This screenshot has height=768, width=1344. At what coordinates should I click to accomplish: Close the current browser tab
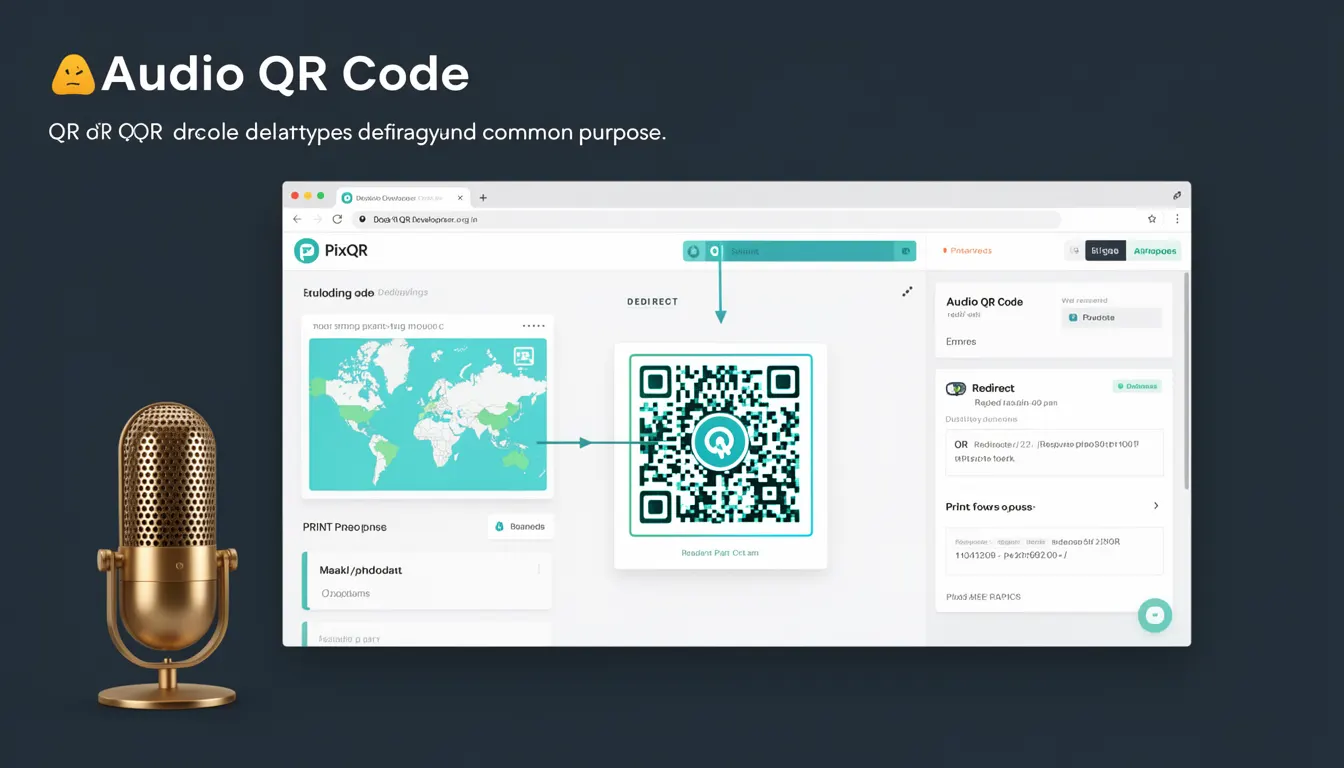(459, 198)
